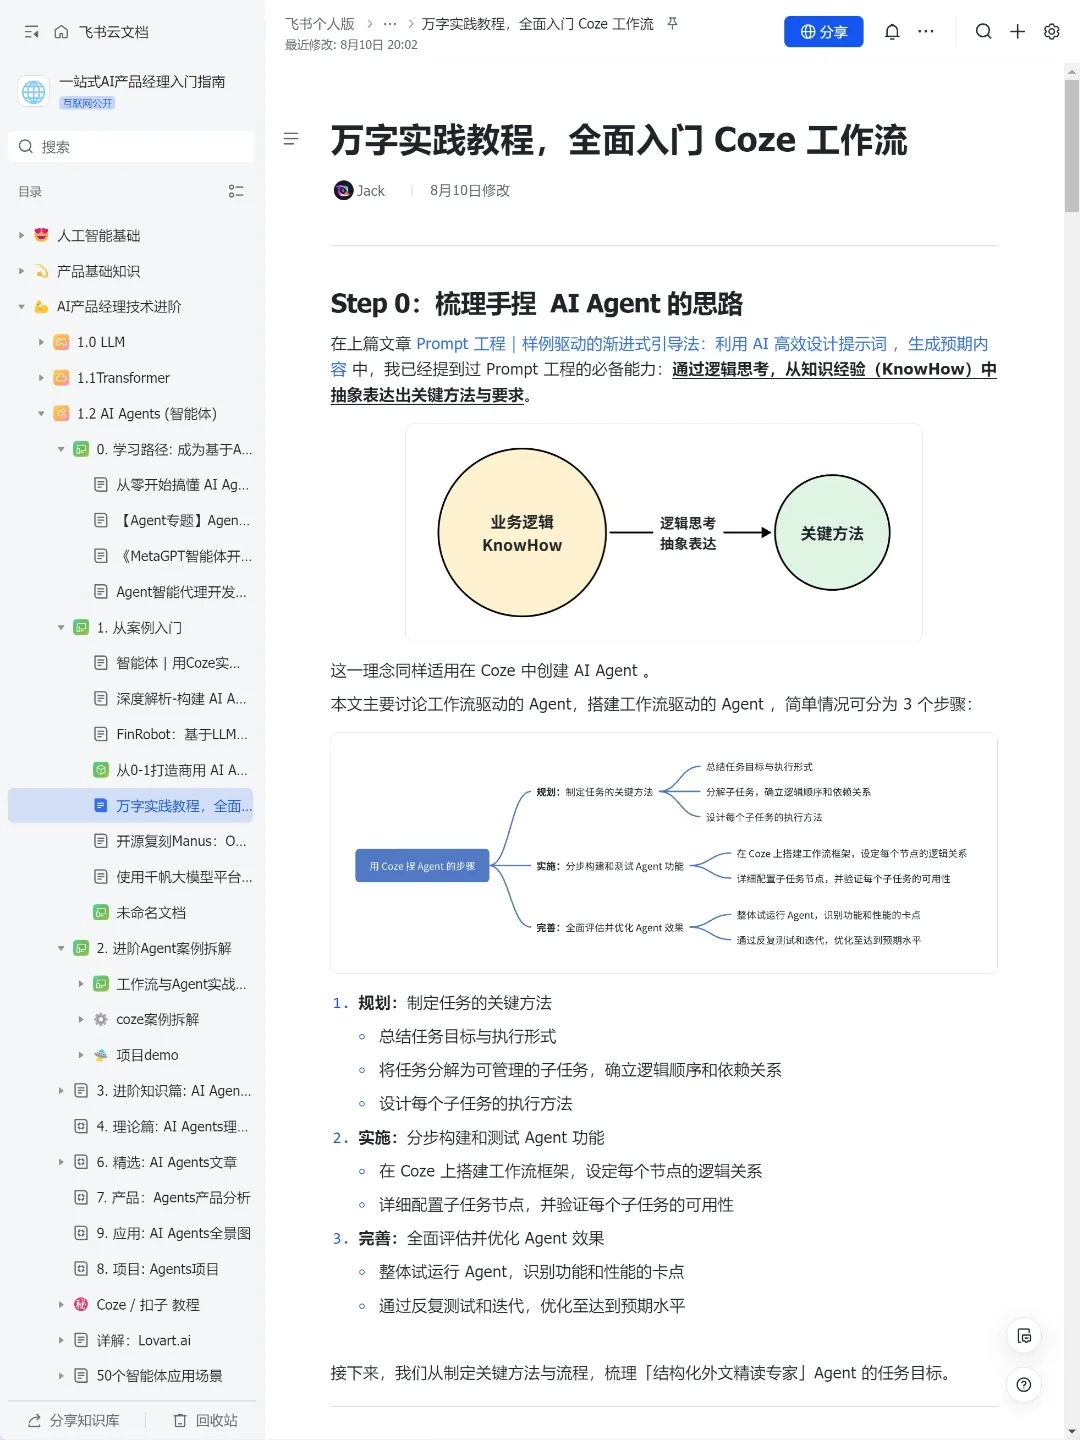Open the floating comments panel icon

tap(1023, 1336)
